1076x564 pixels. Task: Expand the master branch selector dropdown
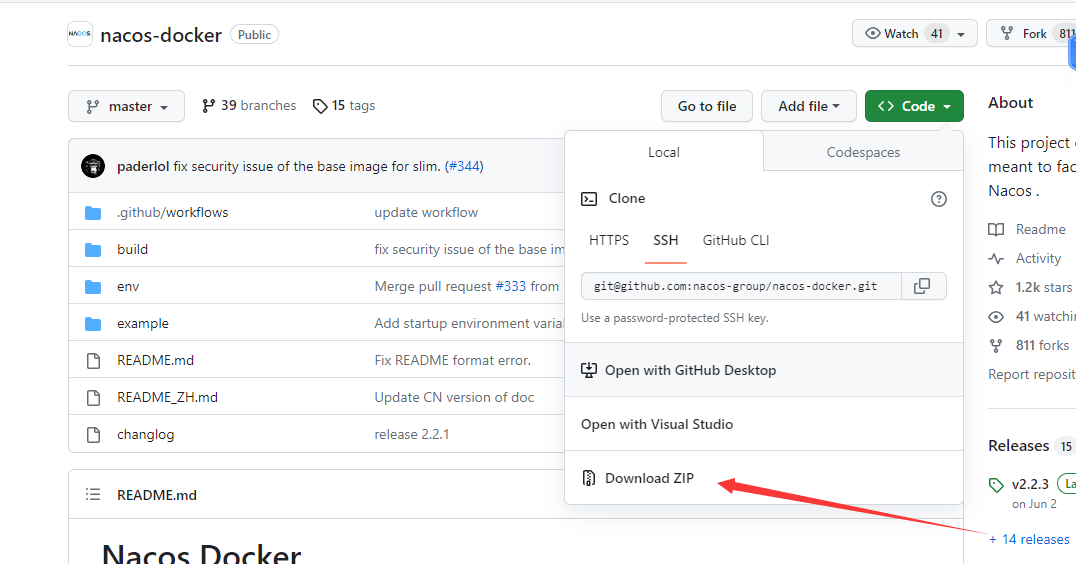point(126,107)
